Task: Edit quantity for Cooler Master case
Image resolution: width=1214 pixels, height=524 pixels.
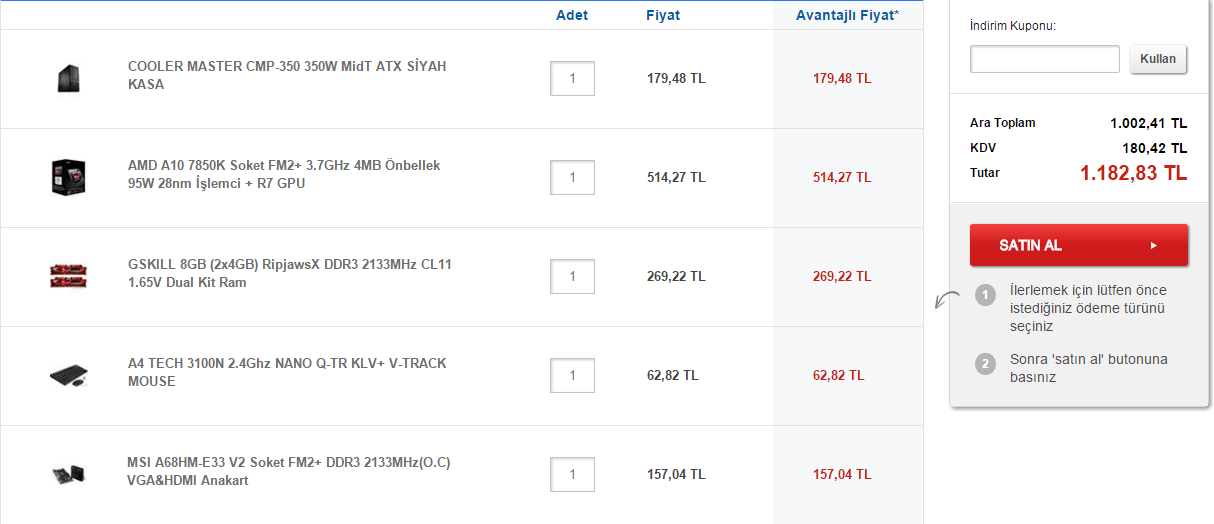Action: pyautogui.click(x=572, y=78)
